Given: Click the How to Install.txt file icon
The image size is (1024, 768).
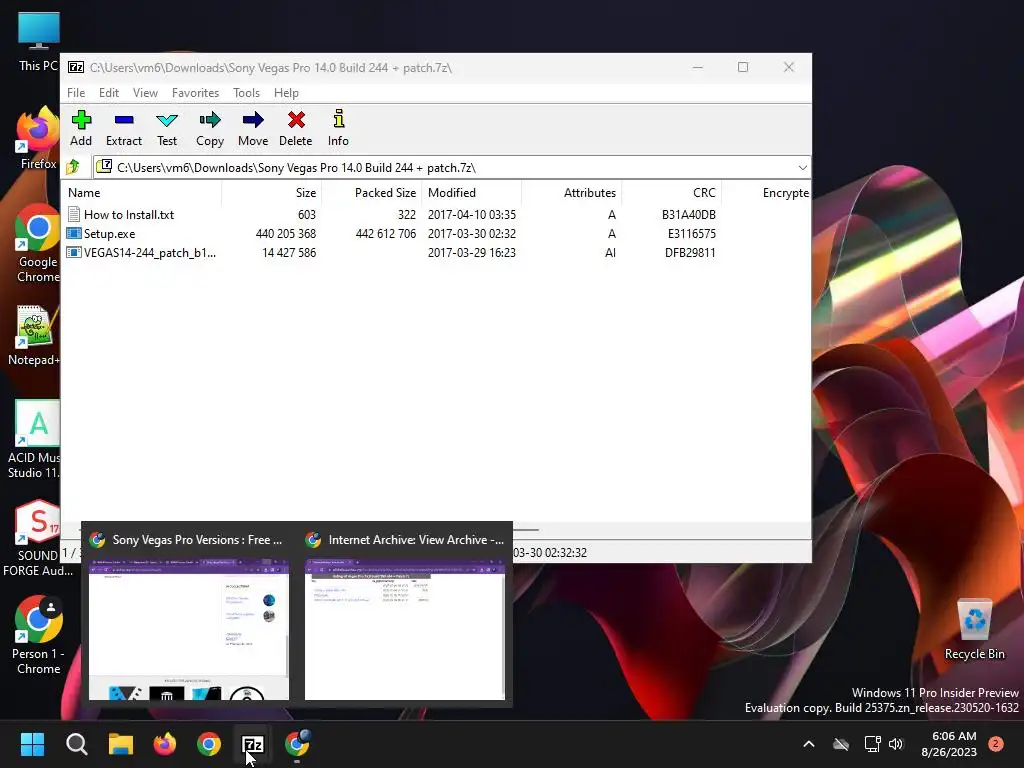Looking at the screenshot, I should pyautogui.click(x=74, y=214).
